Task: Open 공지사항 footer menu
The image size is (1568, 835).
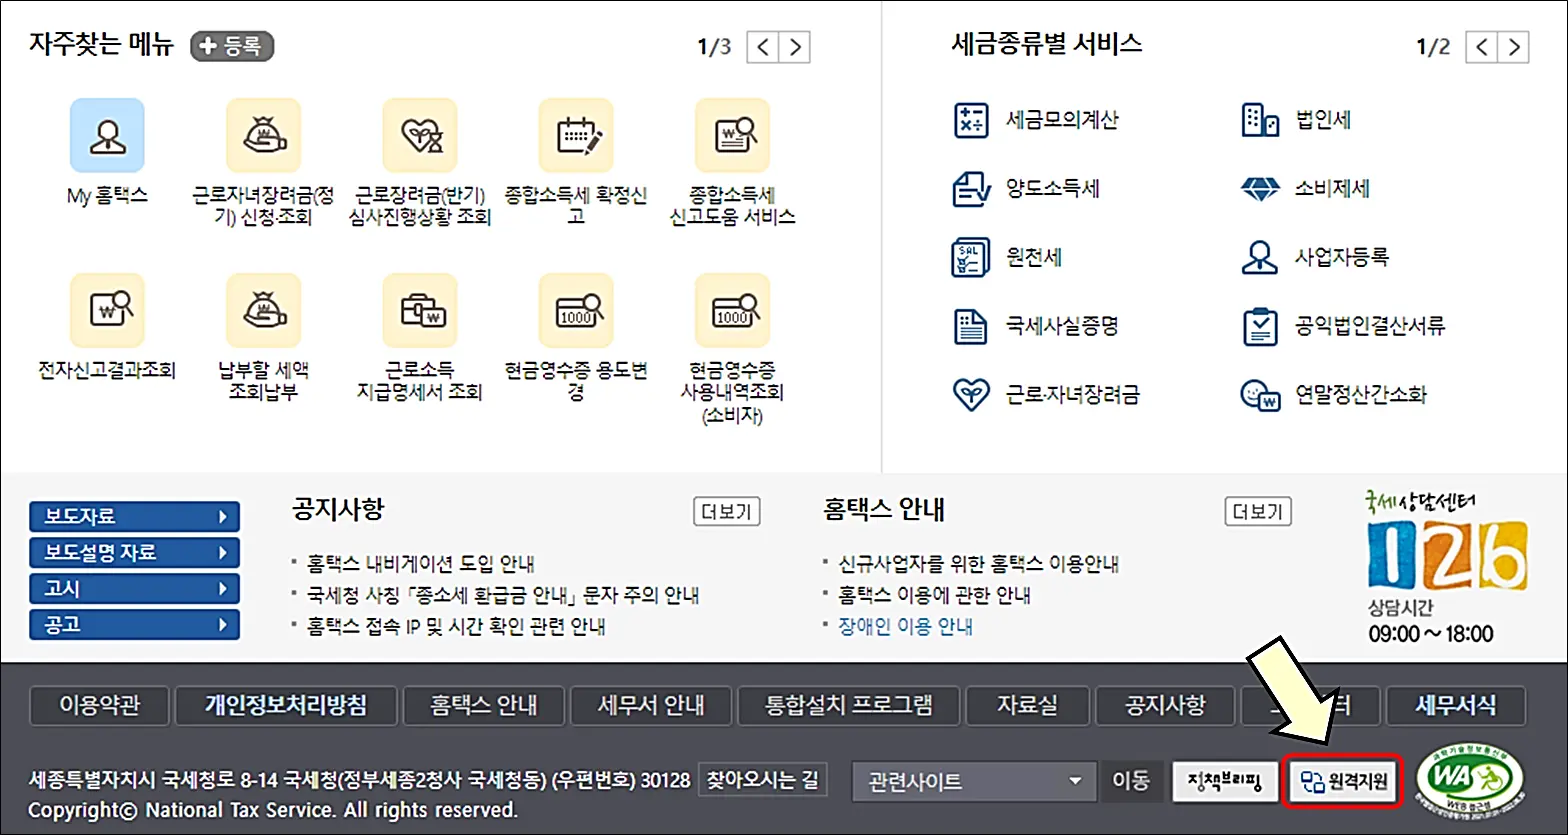Action: tap(1165, 706)
